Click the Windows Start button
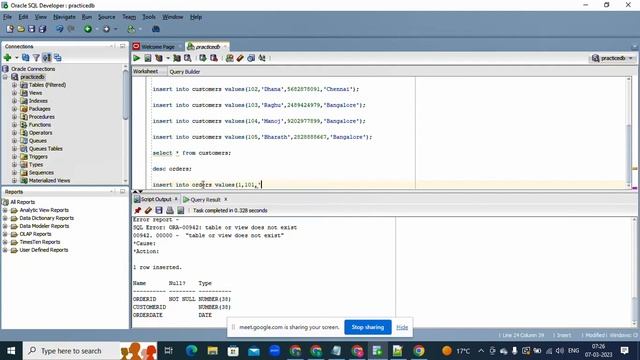 click(11, 351)
